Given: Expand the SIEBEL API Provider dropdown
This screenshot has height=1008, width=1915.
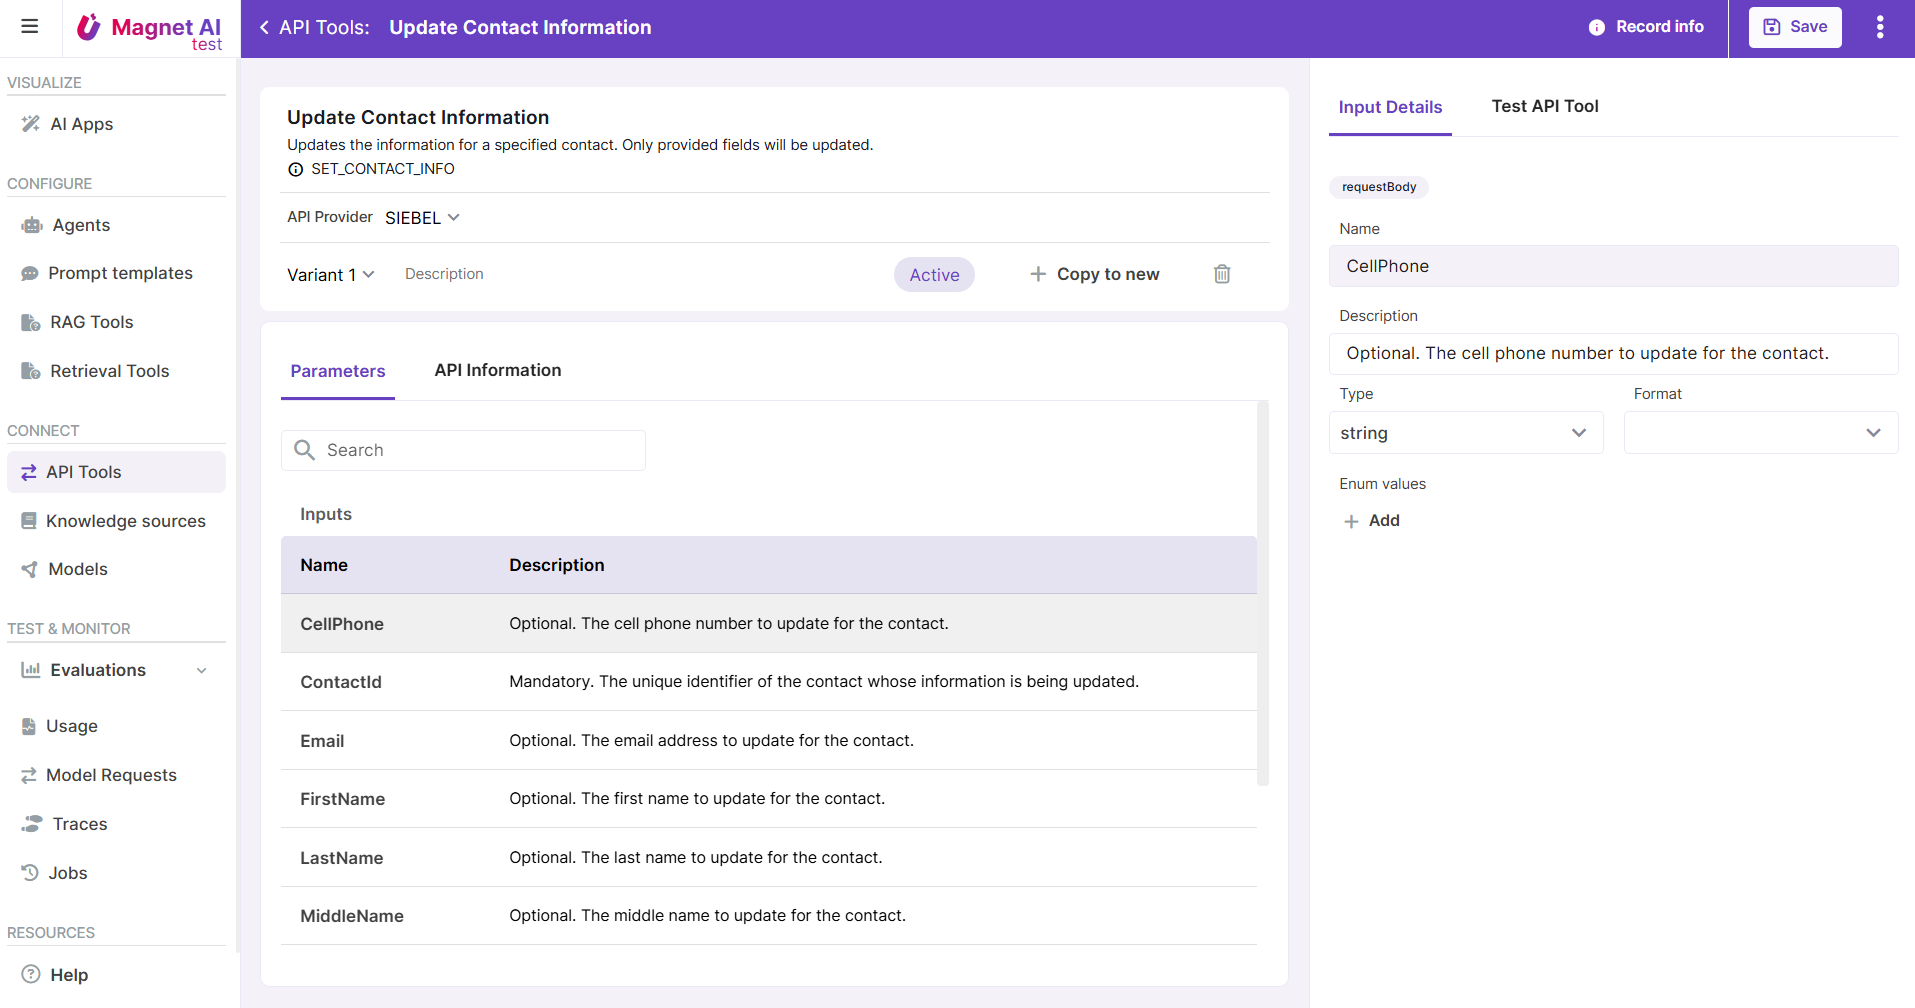Looking at the screenshot, I should 422,218.
